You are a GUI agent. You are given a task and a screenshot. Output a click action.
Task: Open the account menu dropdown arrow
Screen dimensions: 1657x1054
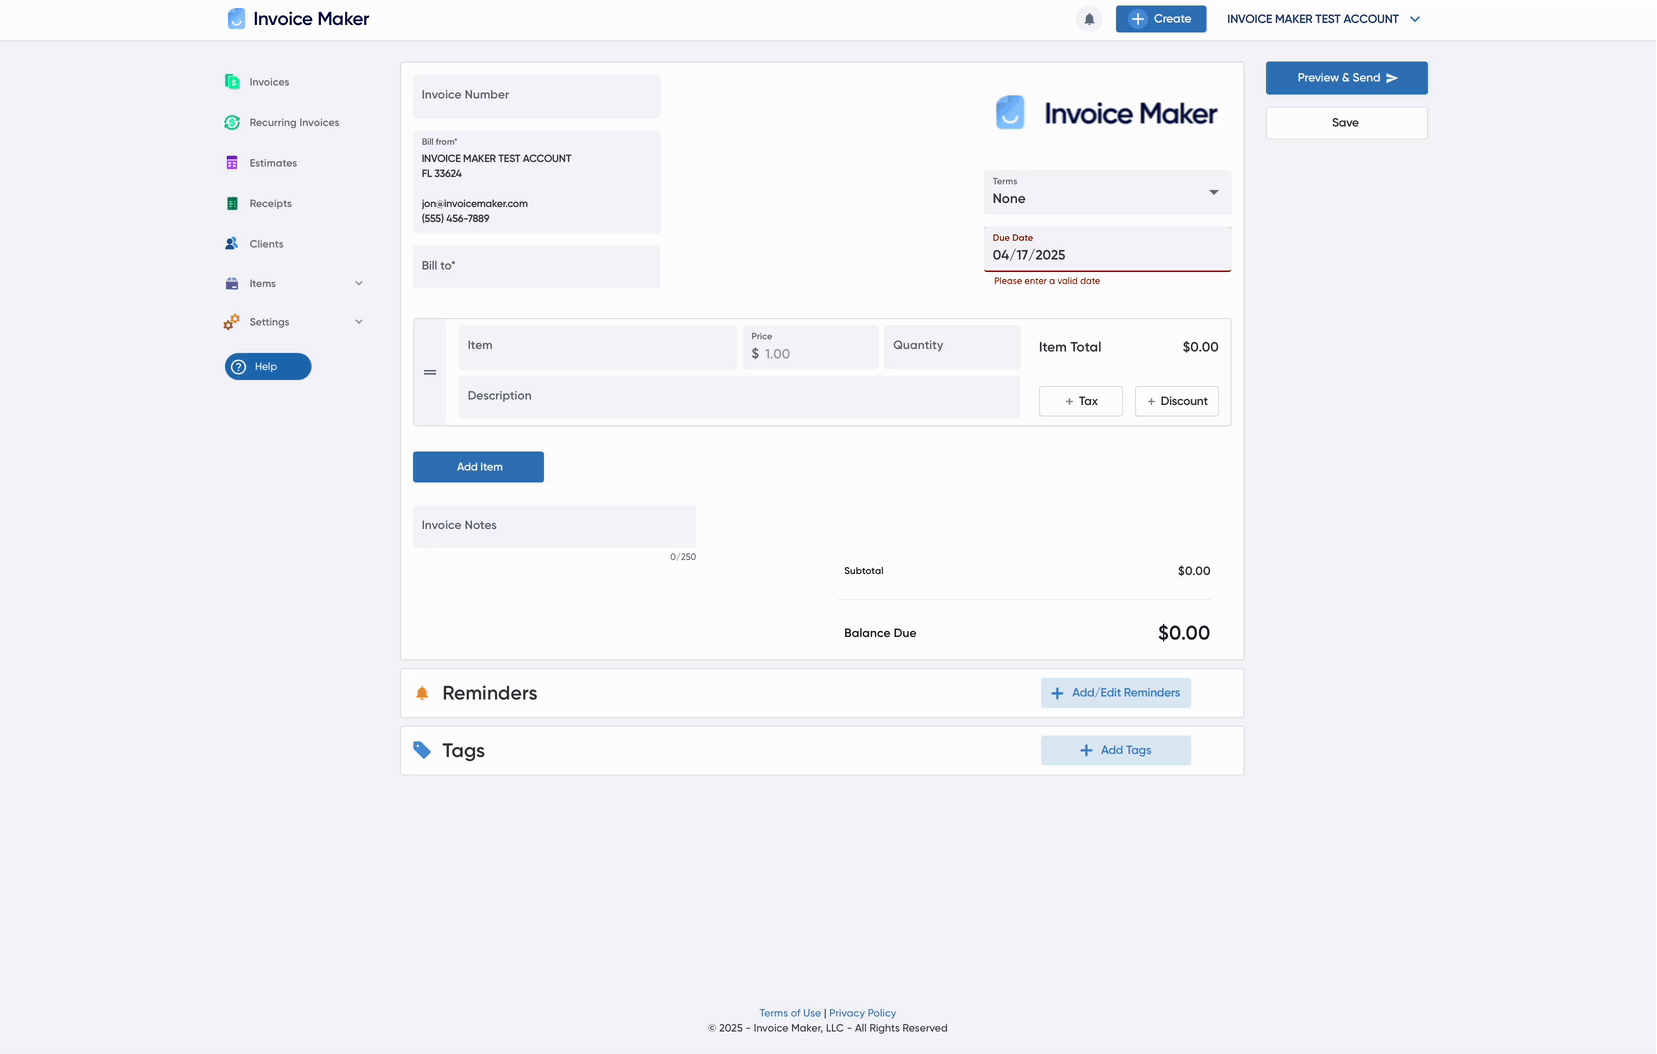pos(1415,19)
